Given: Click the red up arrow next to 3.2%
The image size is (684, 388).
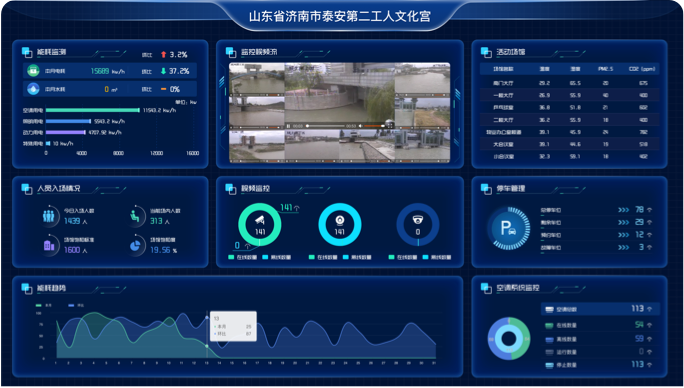Looking at the screenshot, I should [x=164, y=55].
